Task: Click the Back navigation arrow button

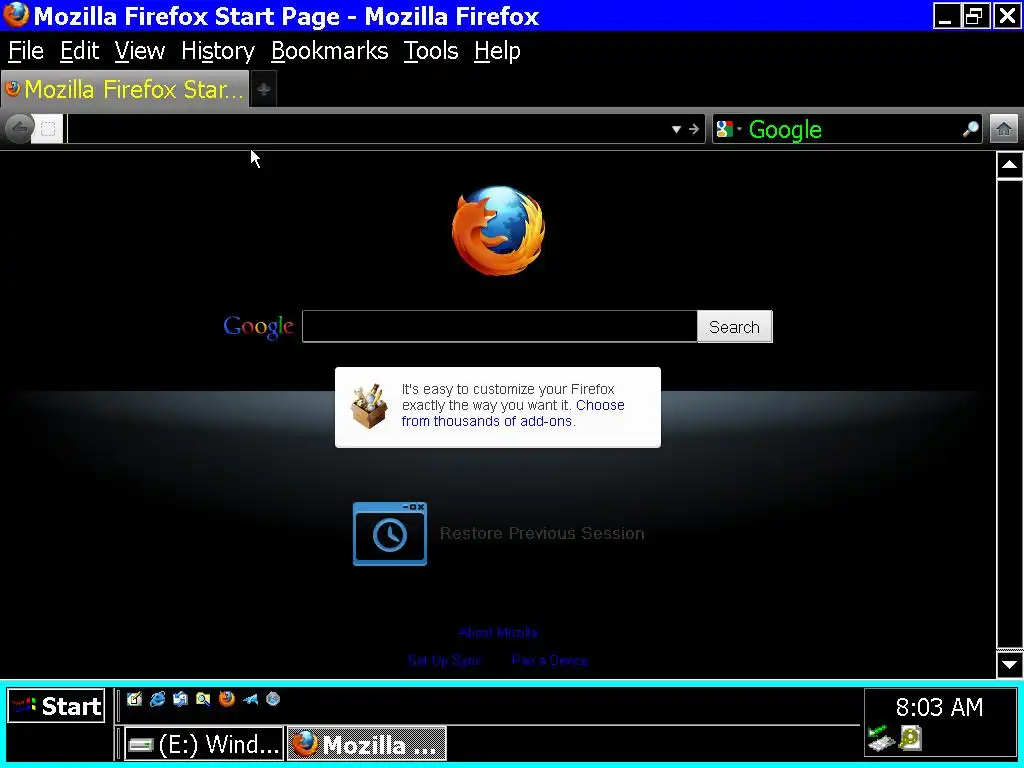Action: click(x=19, y=129)
